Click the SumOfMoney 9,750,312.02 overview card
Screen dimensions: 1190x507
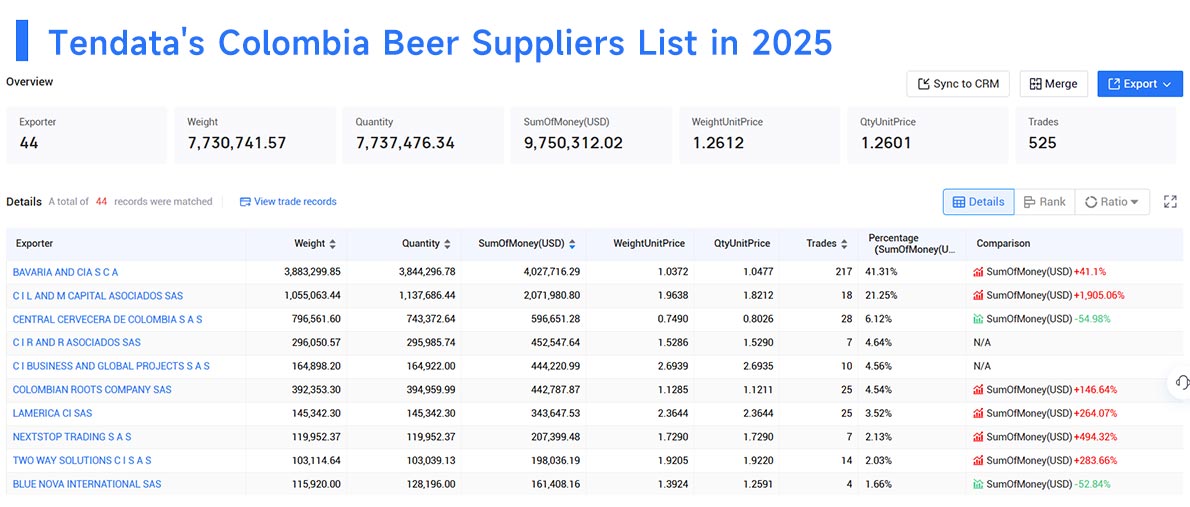(591, 135)
